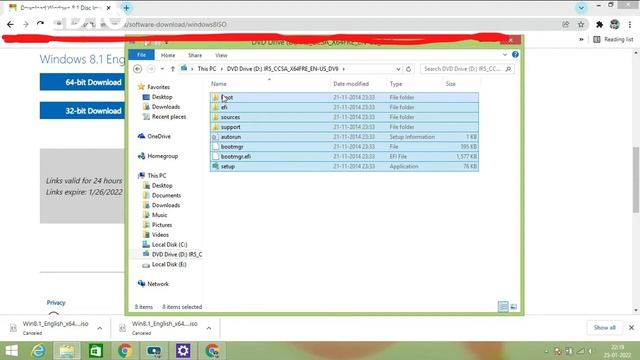This screenshot has height=360, width=640.
Task: Select the bootmgr file
Action: pyautogui.click(x=344, y=147)
